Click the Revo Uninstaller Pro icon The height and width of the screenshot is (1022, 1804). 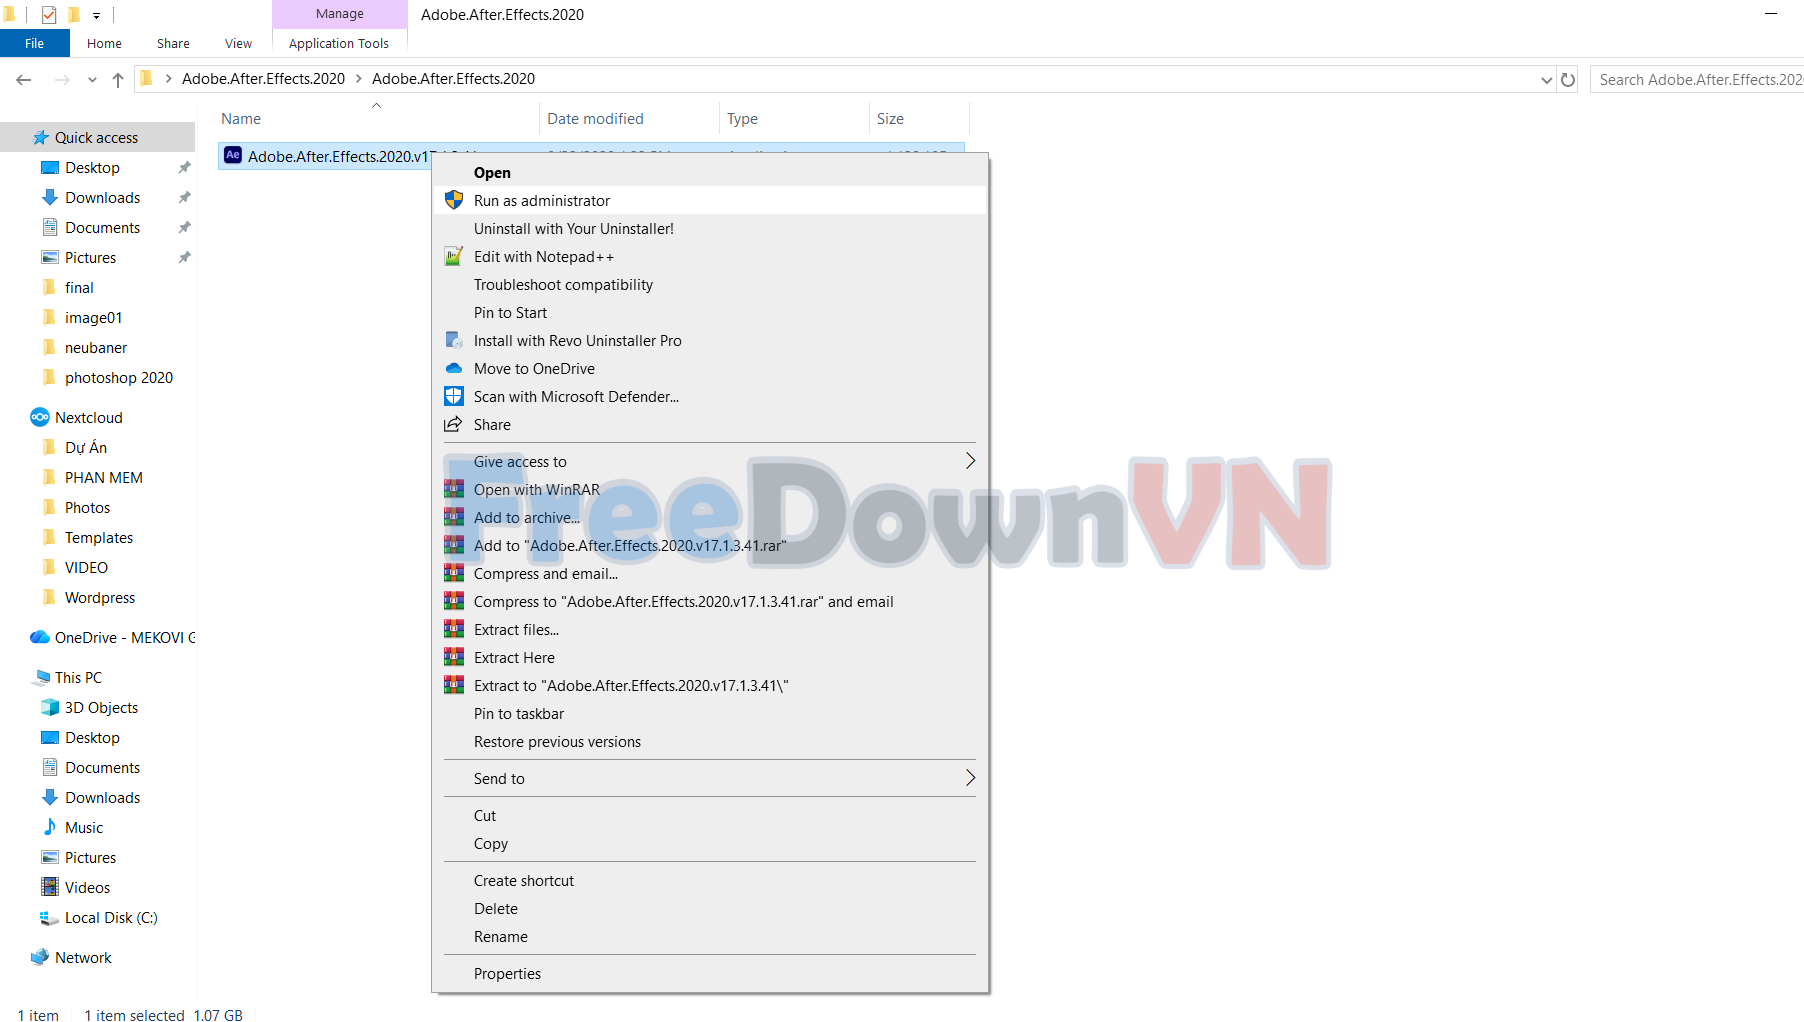click(454, 341)
